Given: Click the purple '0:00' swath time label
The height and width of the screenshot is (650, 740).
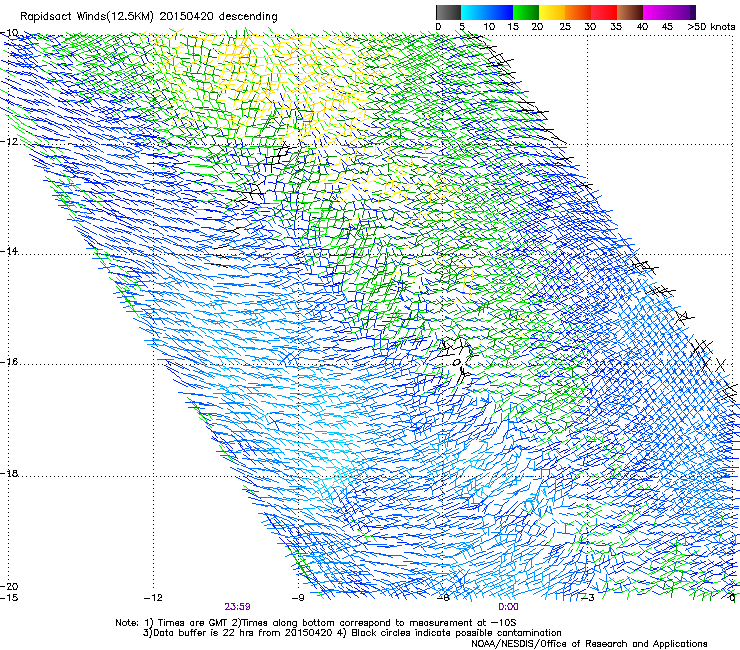Looking at the screenshot, I should [508, 607].
